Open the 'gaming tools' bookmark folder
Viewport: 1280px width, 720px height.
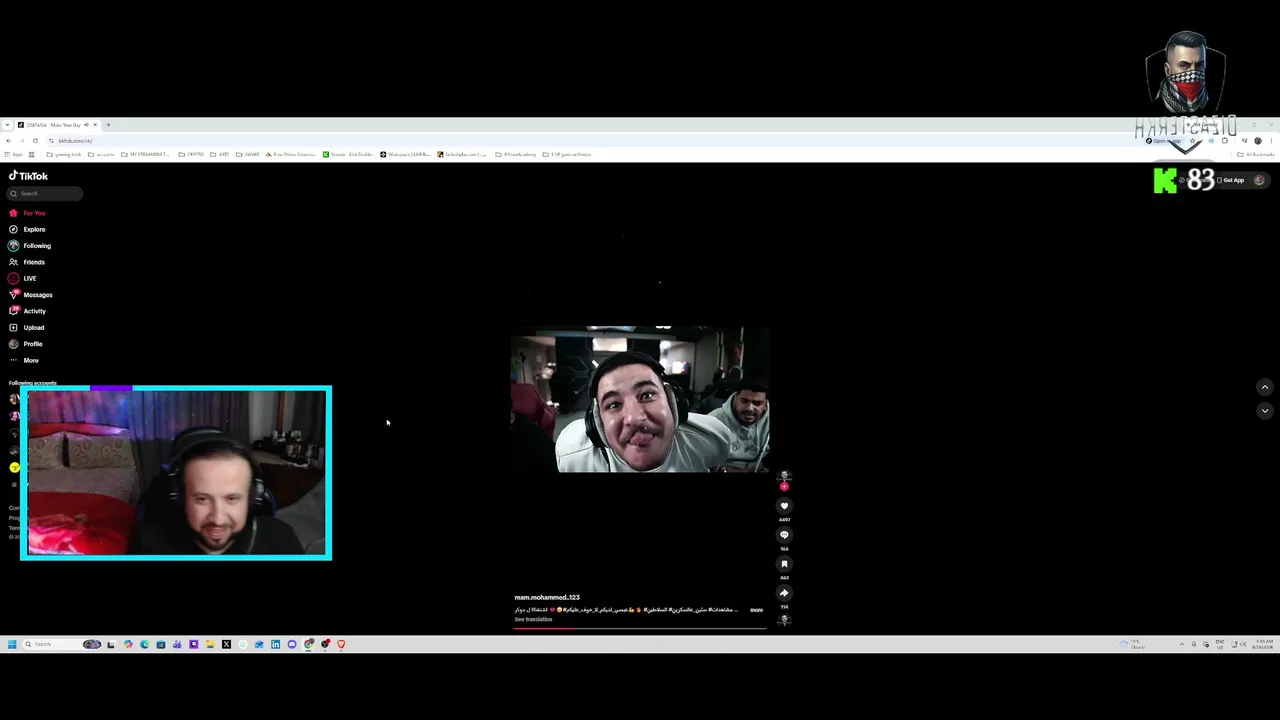tap(64, 155)
